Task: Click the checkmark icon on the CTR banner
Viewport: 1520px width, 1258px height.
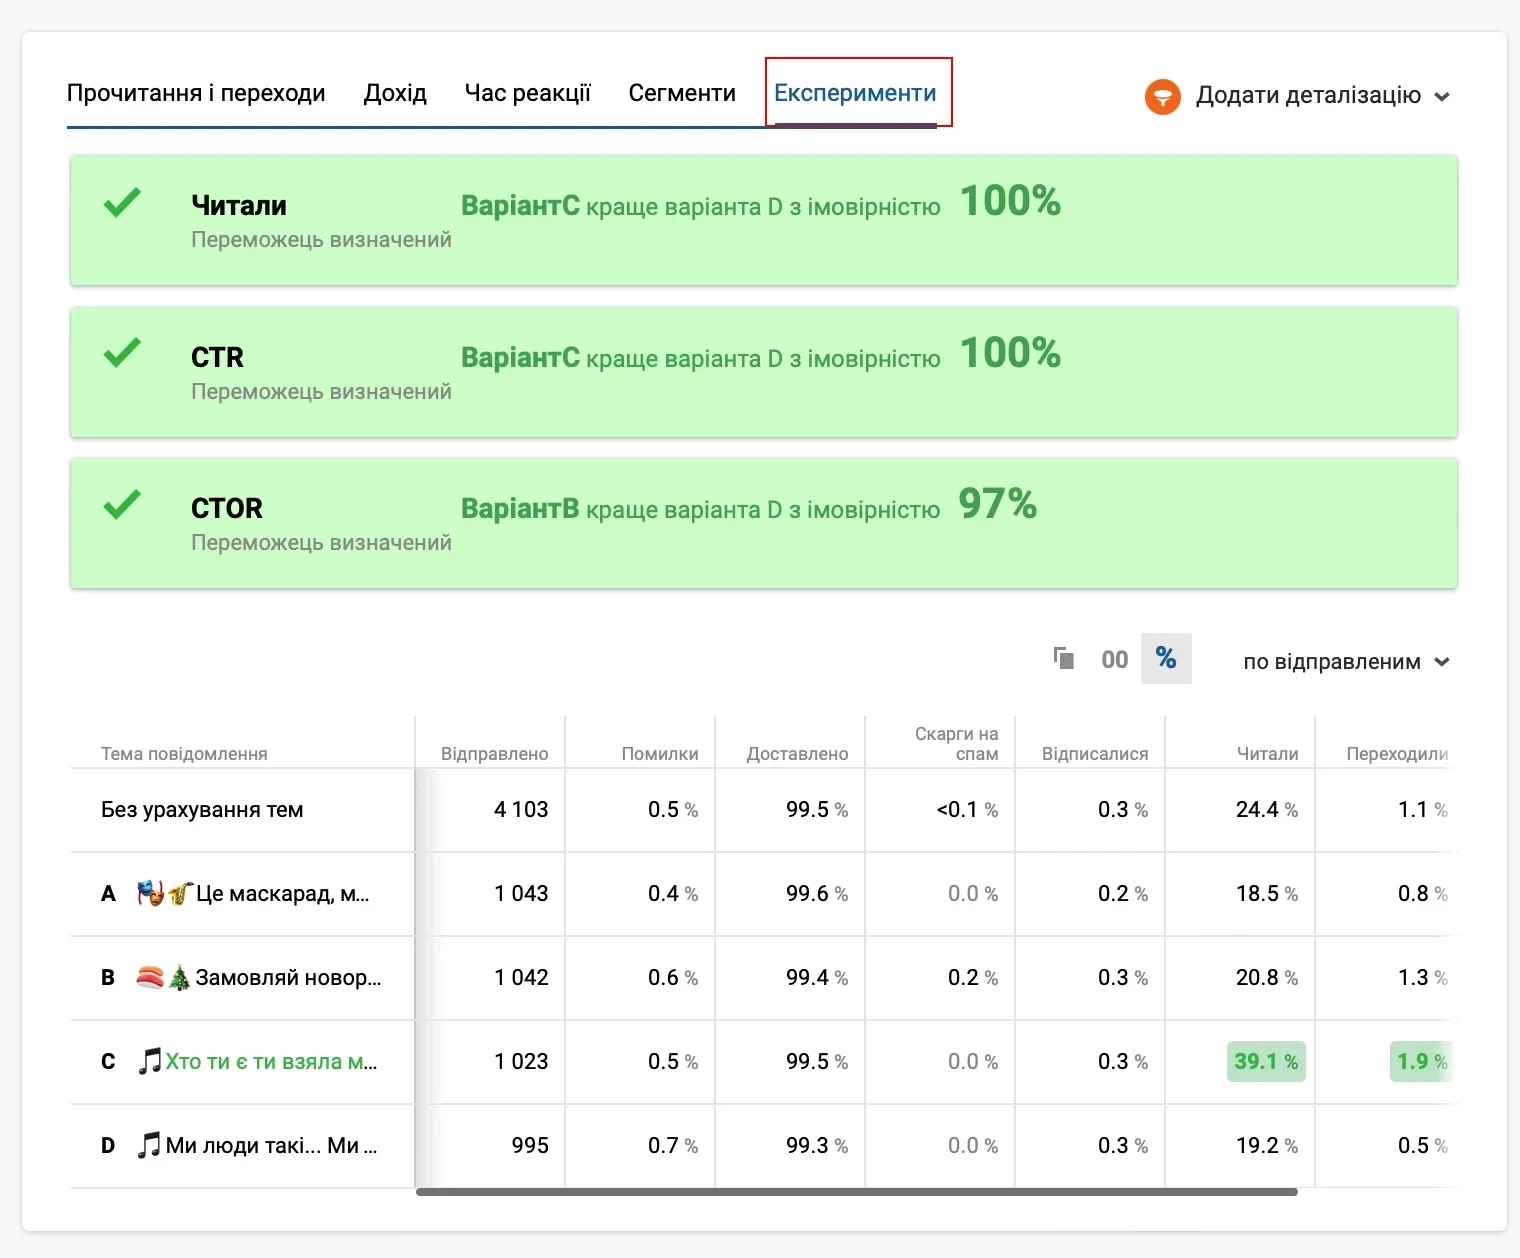Action: tap(122, 352)
